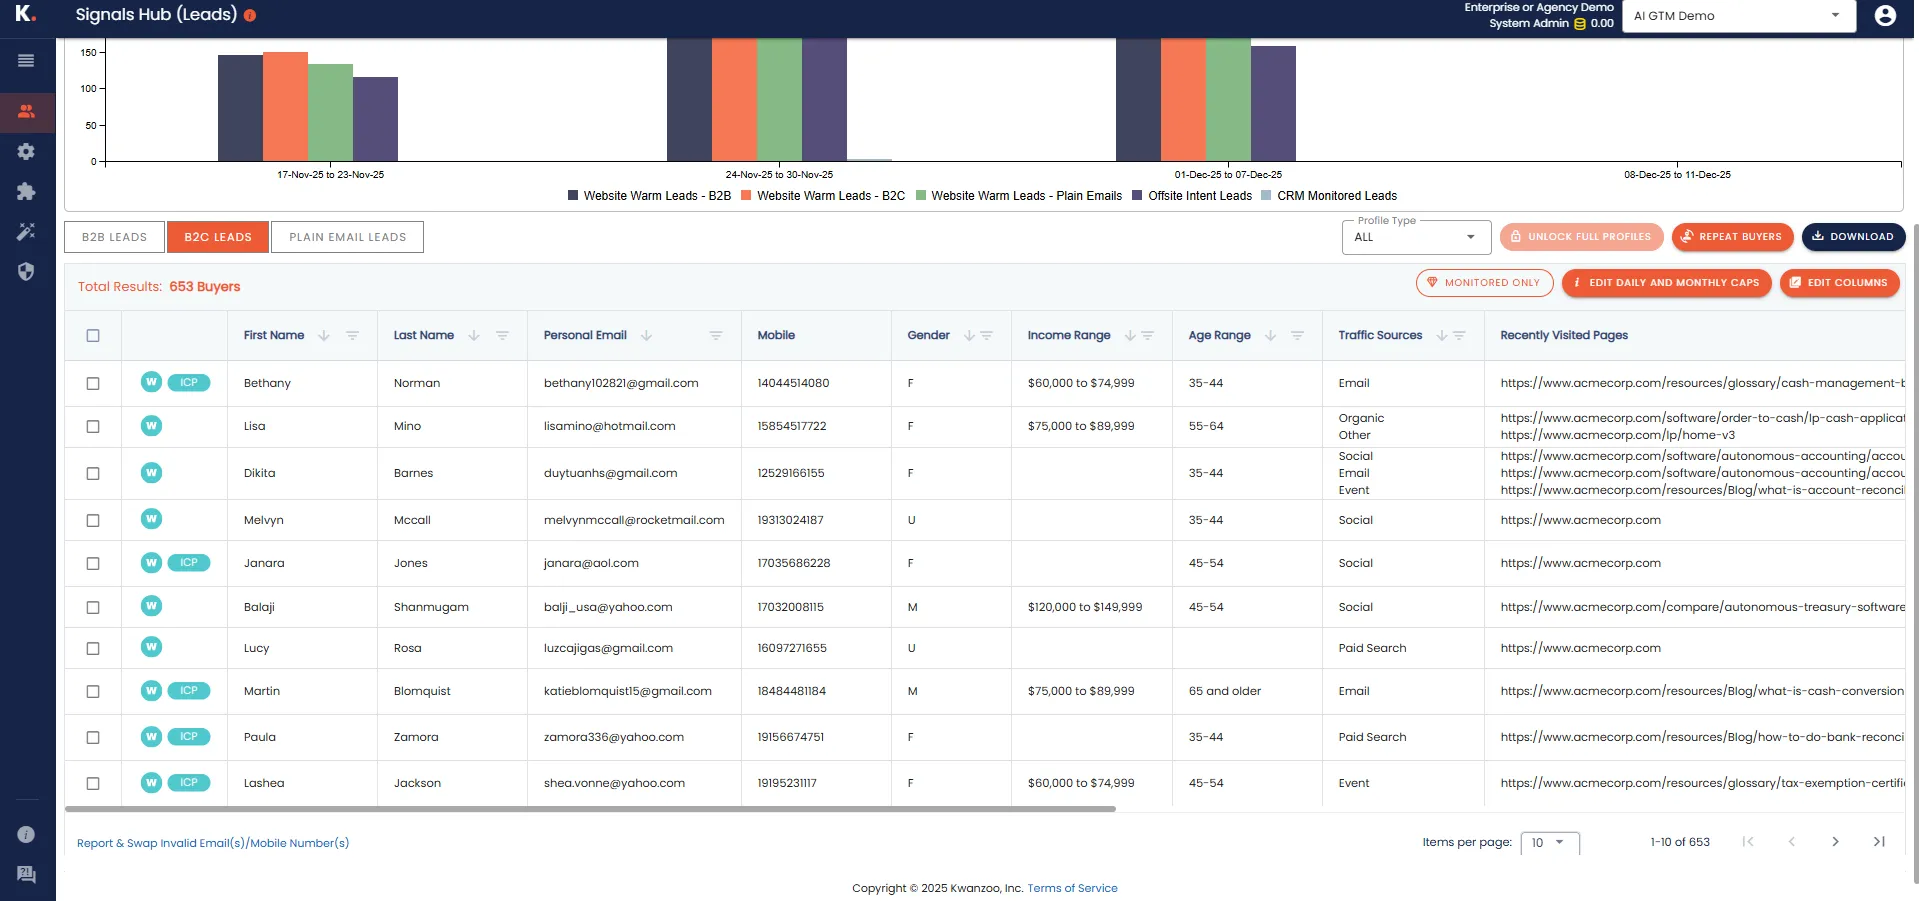Open the Leads panel icon in sidebar
The height and width of the screenshot is (901, 1919).
tap(27, 112)
